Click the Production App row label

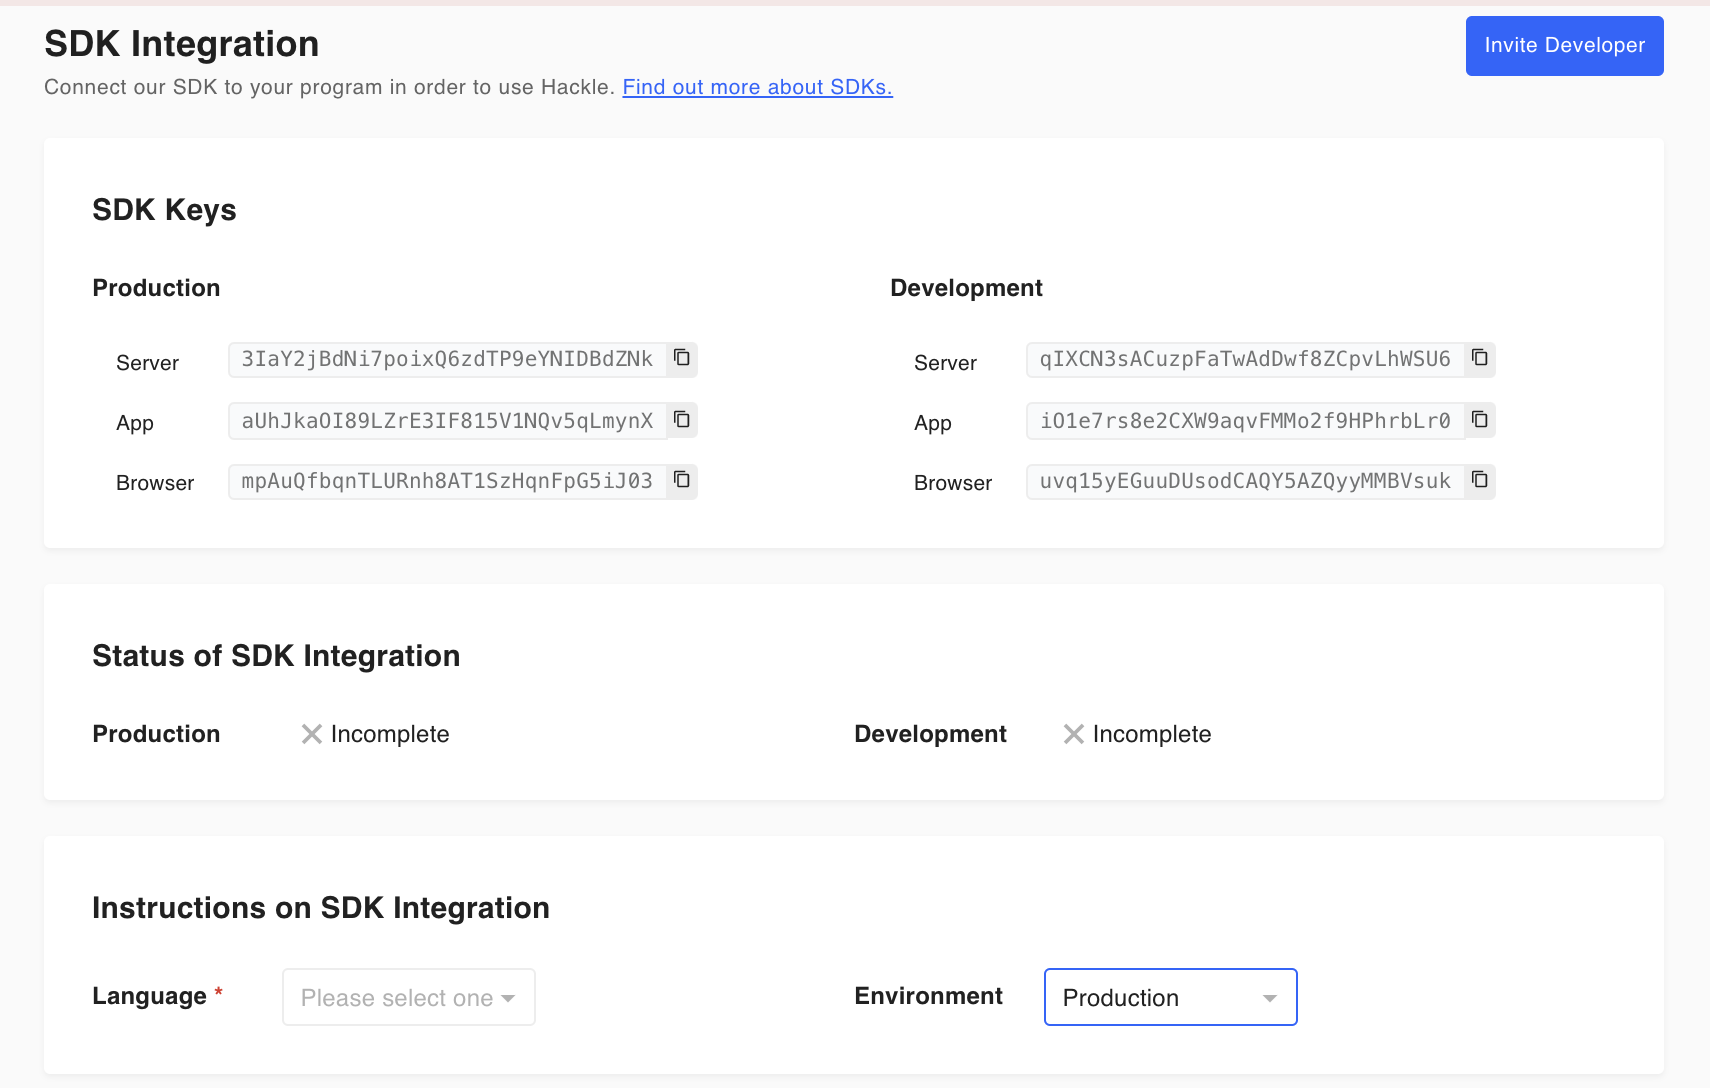click(135, 423)
